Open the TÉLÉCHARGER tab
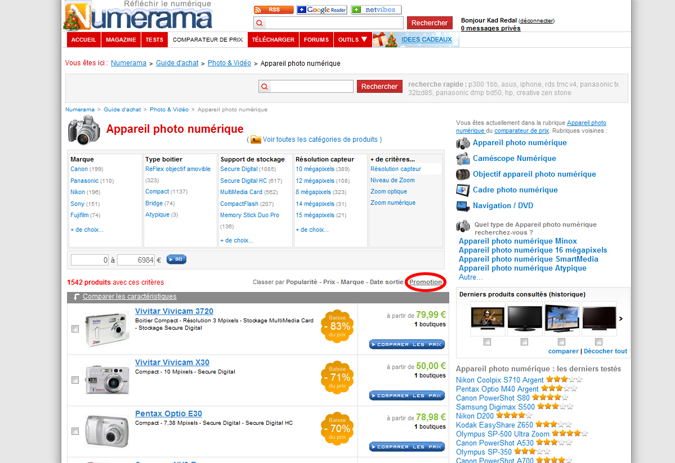Image resolution: width=675 pixels, height=463 pixels. pos(273,40)
